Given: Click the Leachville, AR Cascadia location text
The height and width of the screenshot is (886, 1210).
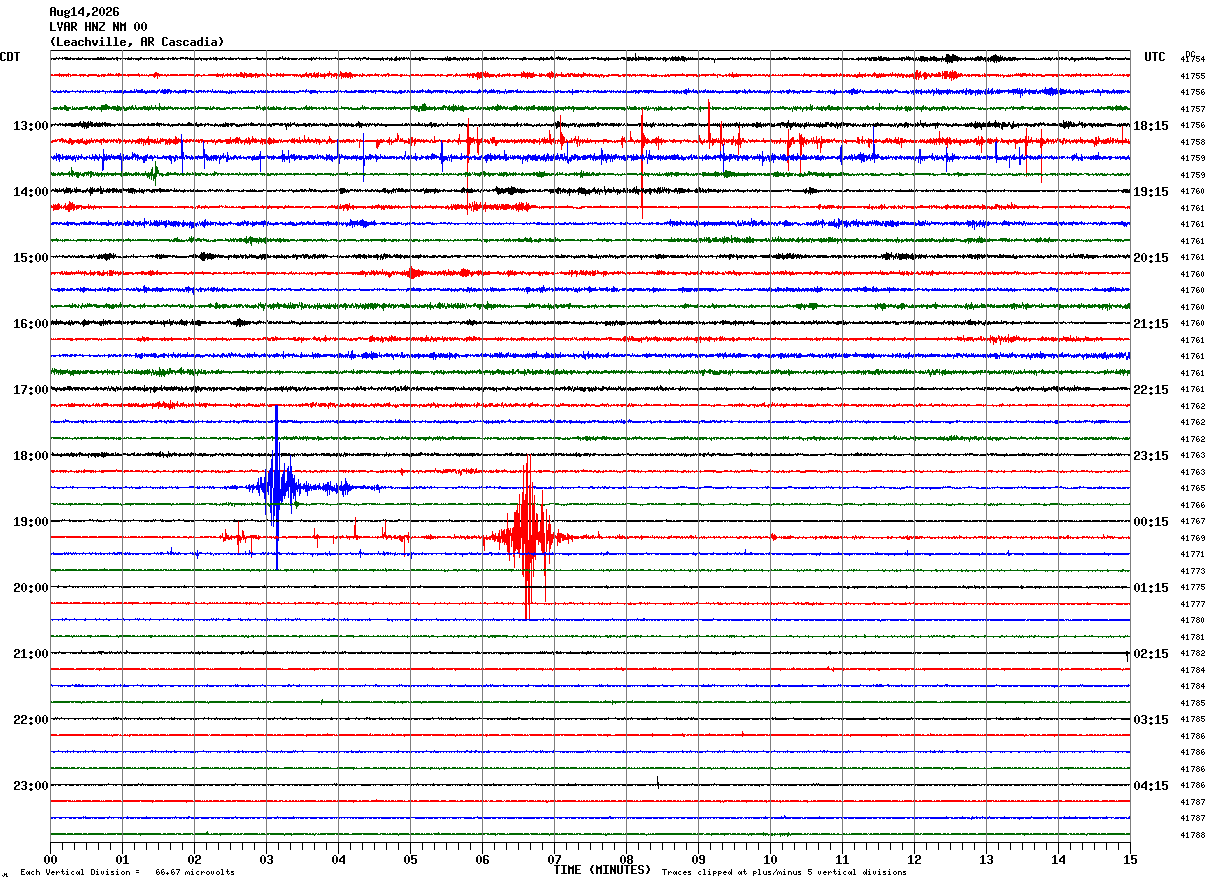Looking at the screenshot, I should tap(137, 42).
